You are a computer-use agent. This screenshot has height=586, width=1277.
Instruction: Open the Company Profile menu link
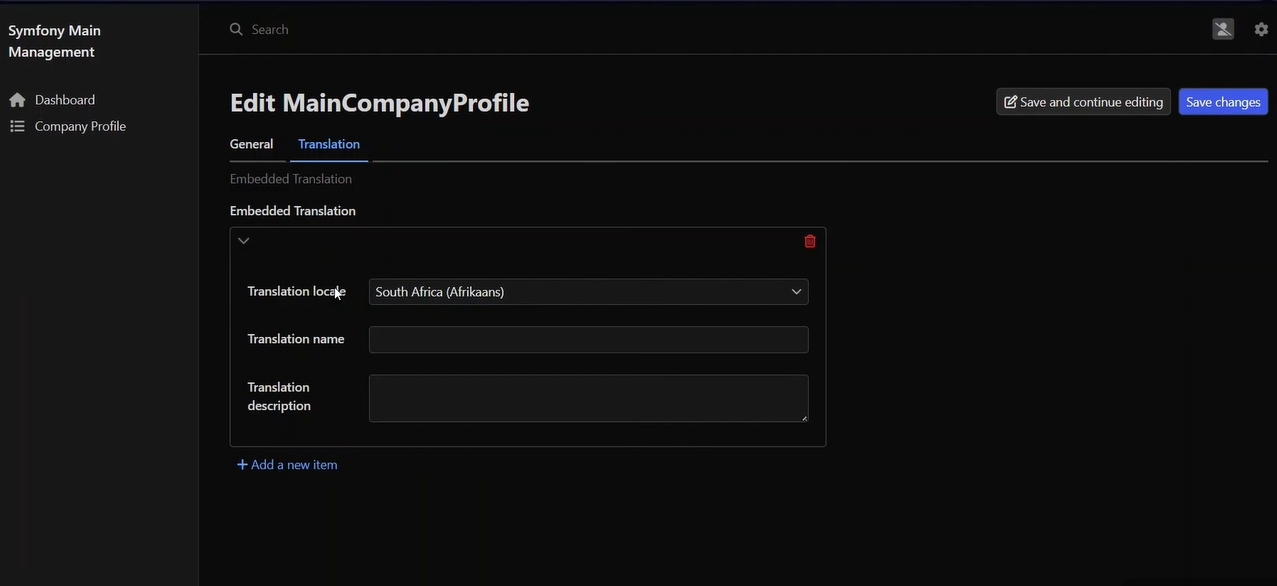pos(80,126)
